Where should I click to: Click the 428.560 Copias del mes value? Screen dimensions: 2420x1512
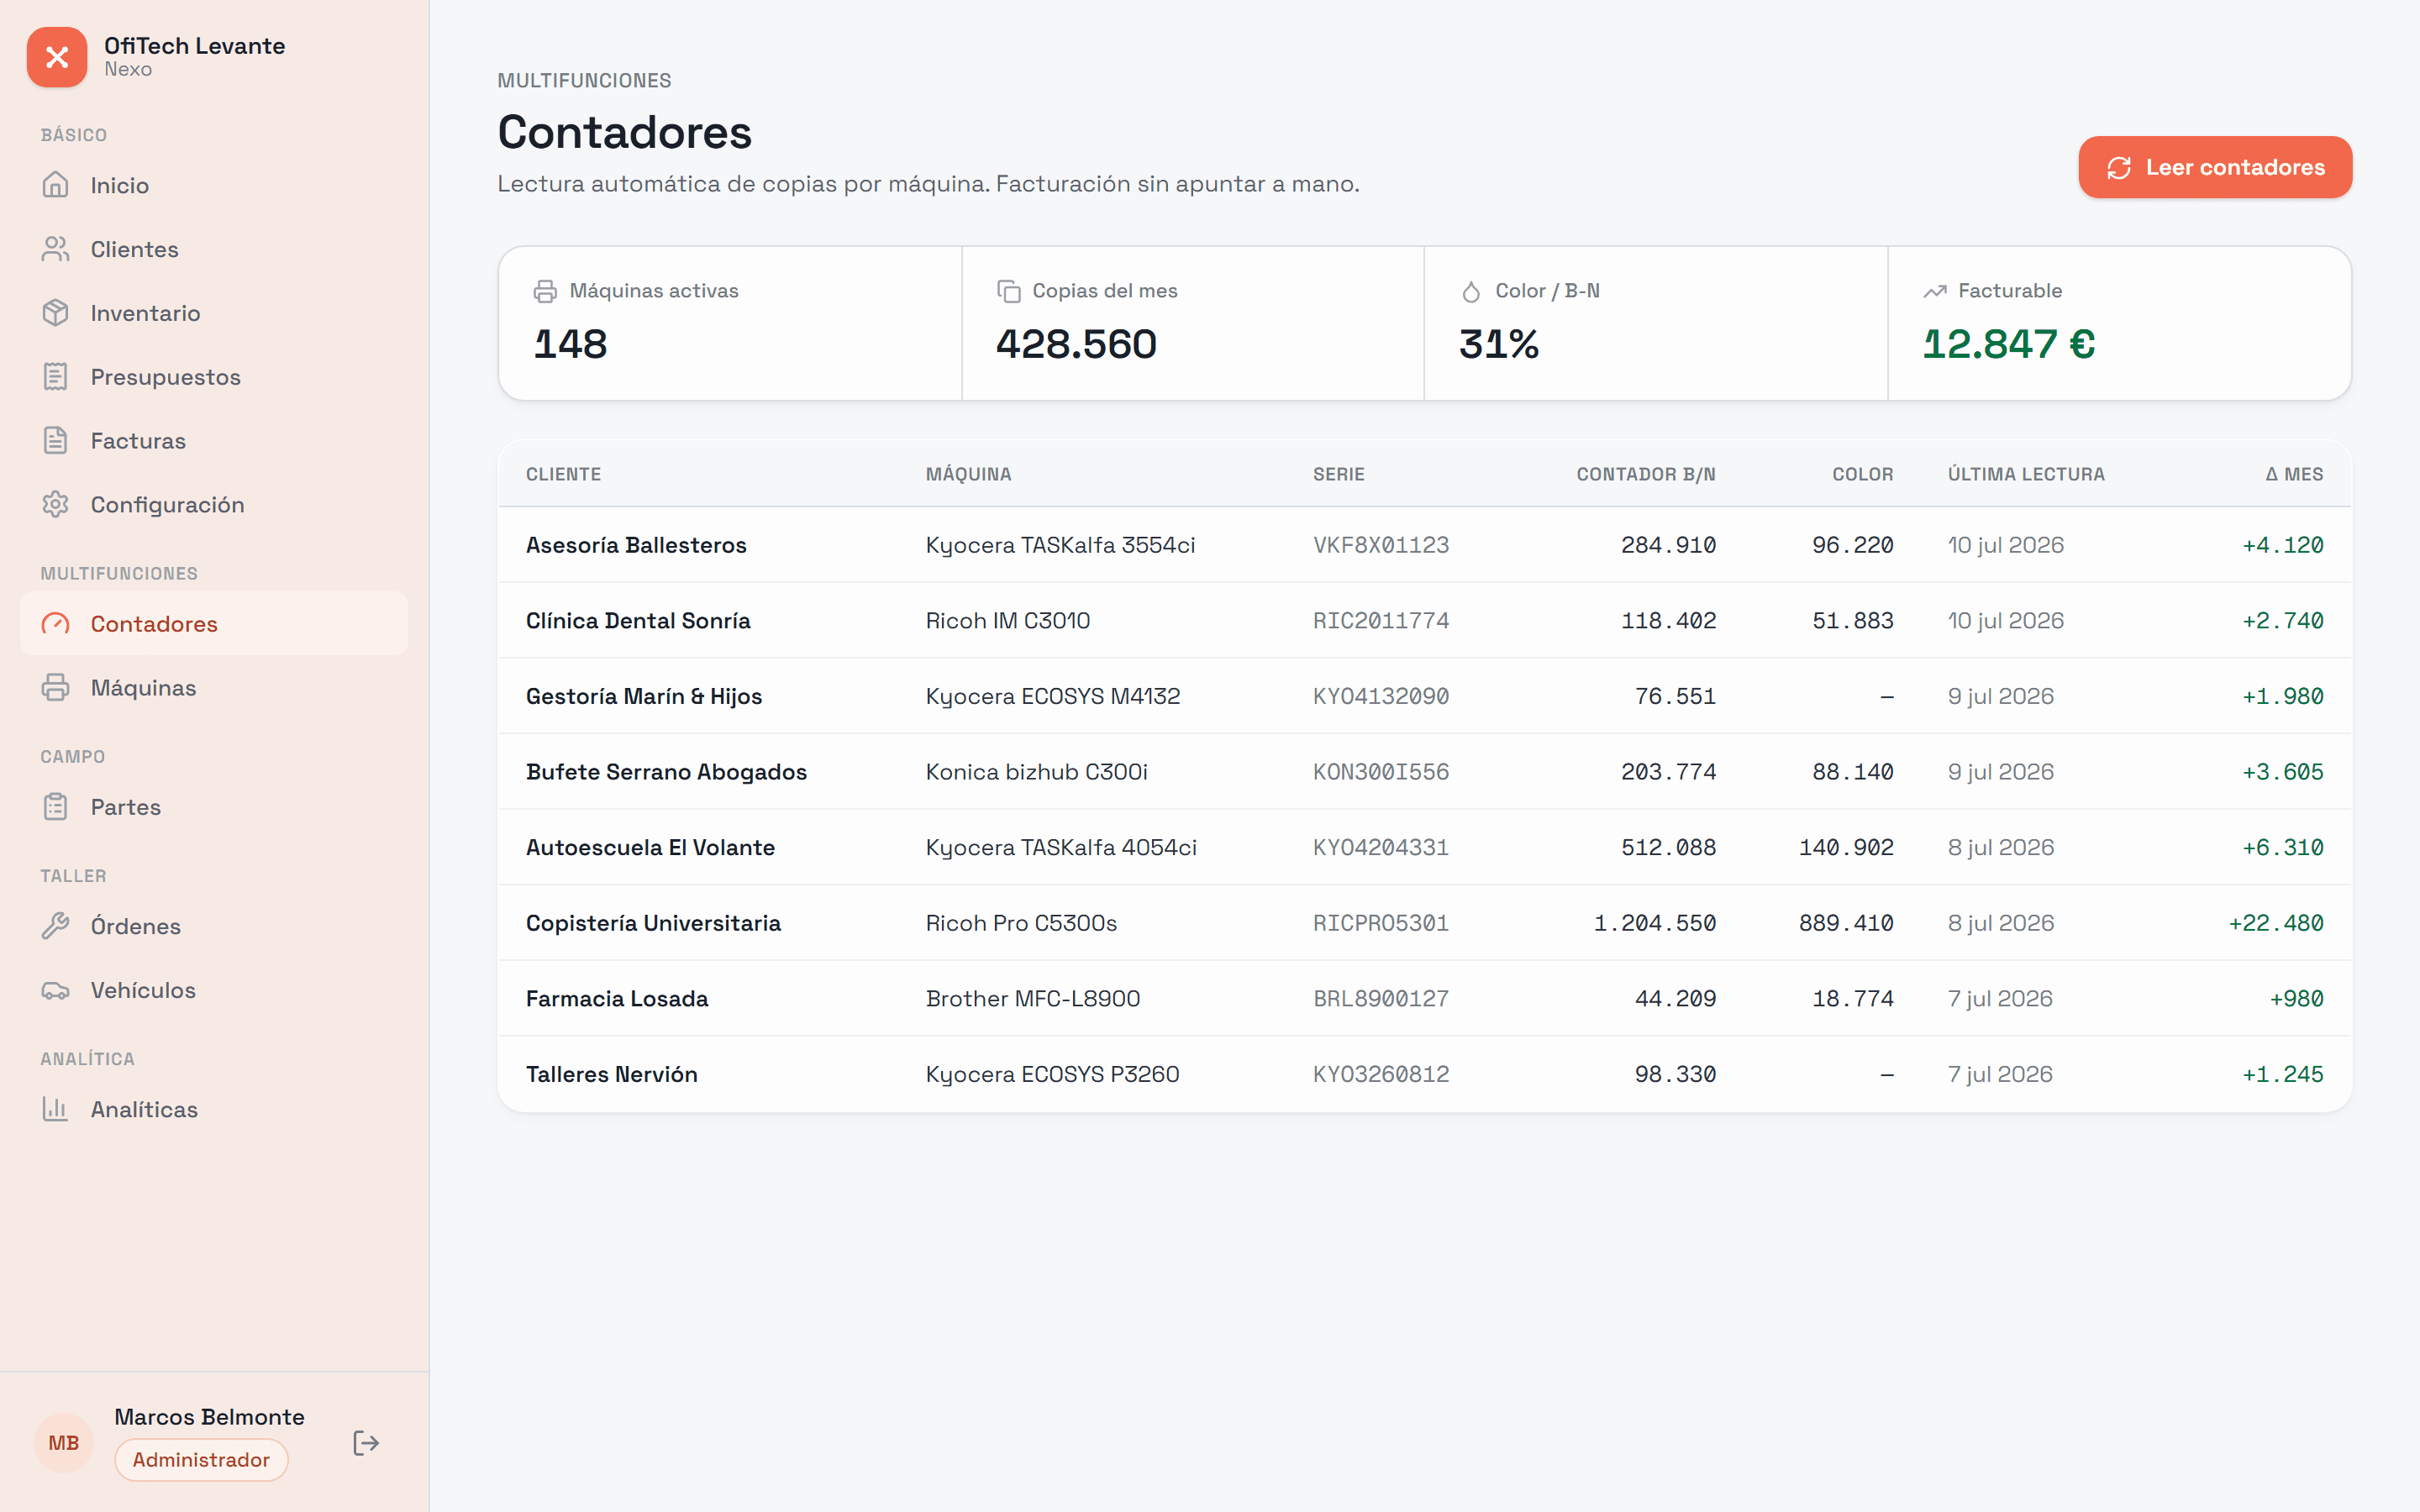pos(1076,344)
